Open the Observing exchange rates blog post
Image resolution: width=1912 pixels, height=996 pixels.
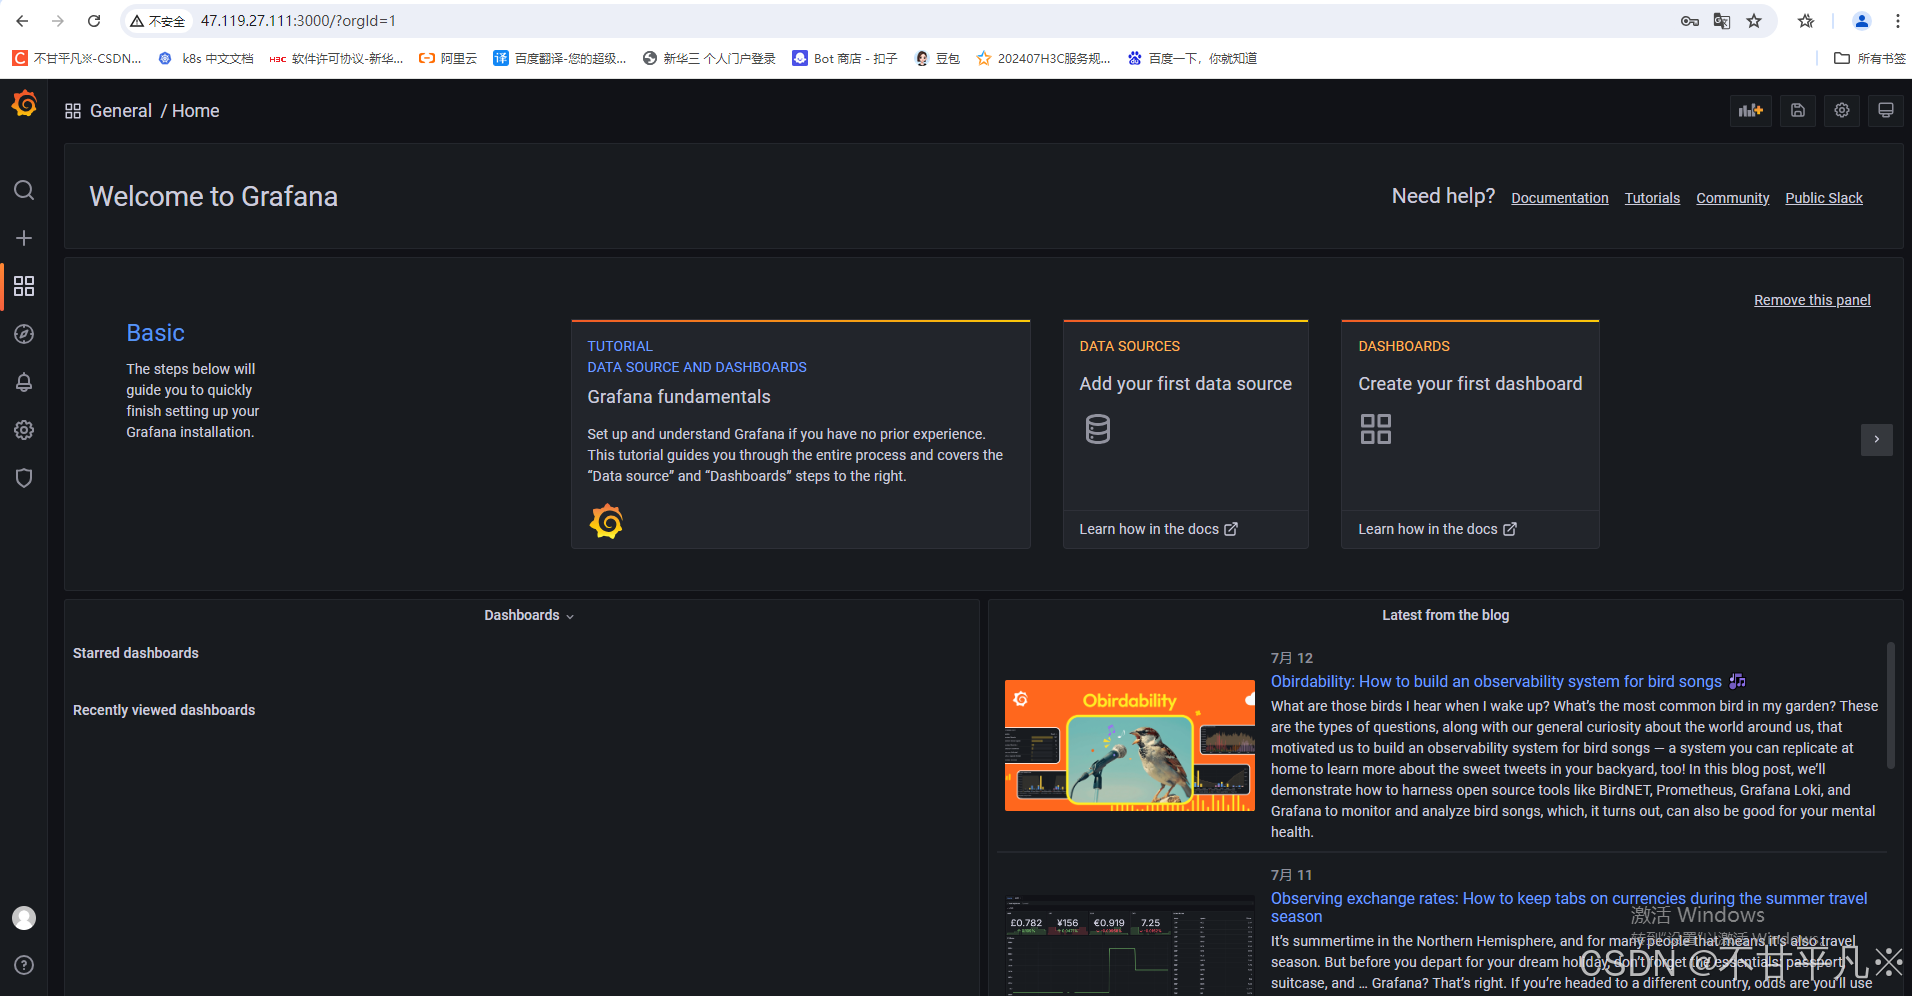[x=1569, y=907]
